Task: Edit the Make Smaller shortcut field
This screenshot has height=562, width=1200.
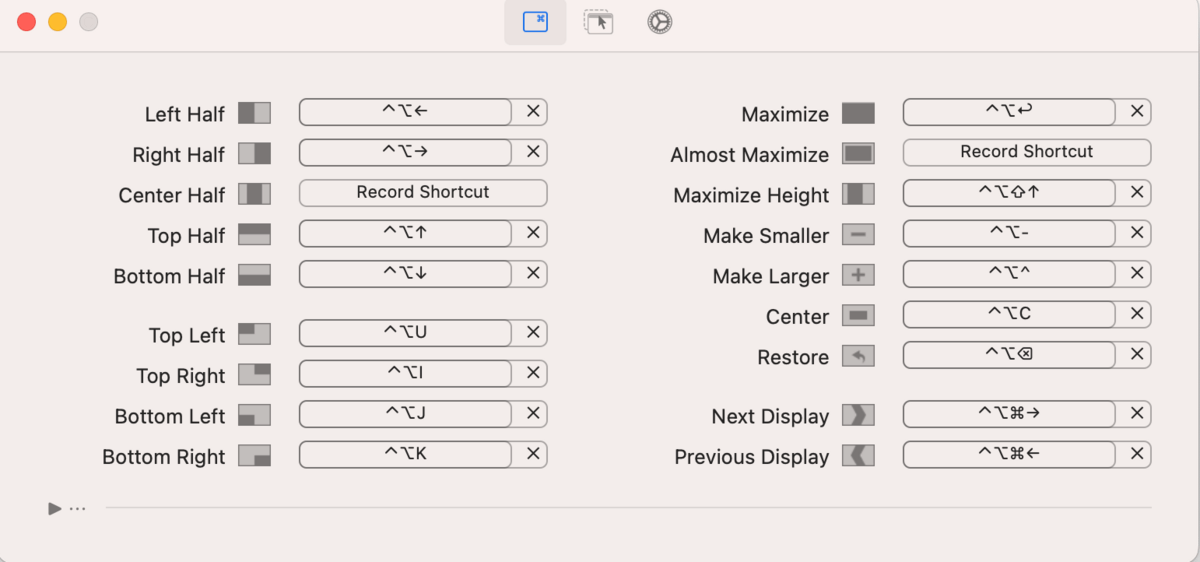Action: (x=1010, y=233)
